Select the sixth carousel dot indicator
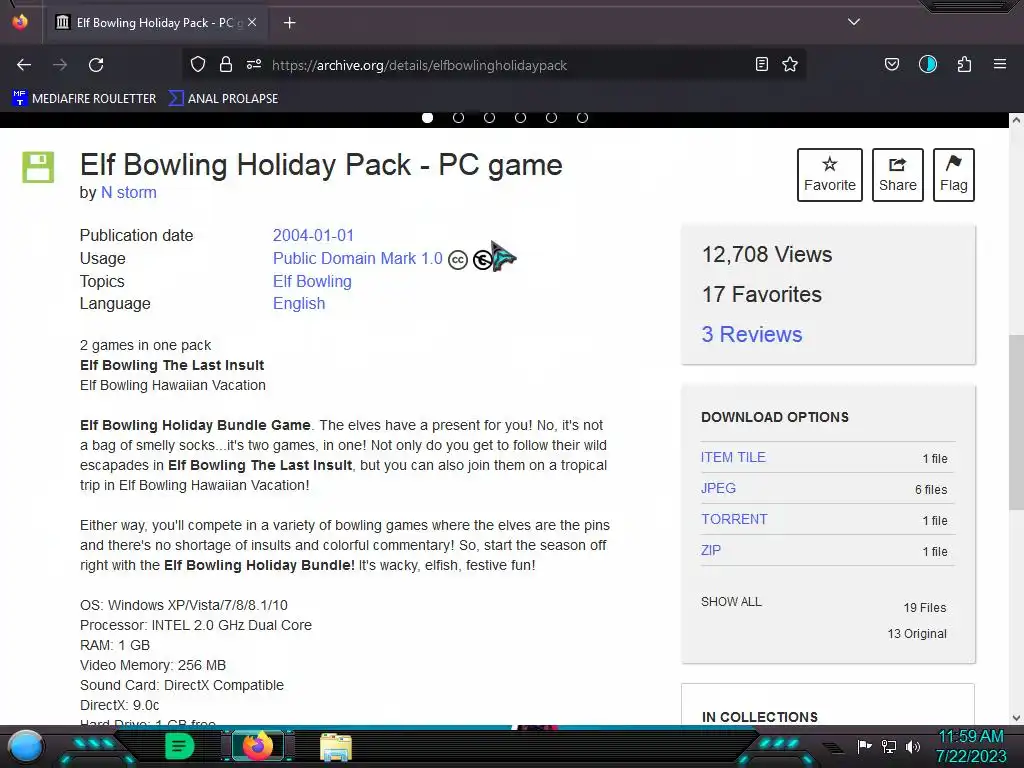1024x768 pixels. (x=583, y=118)
